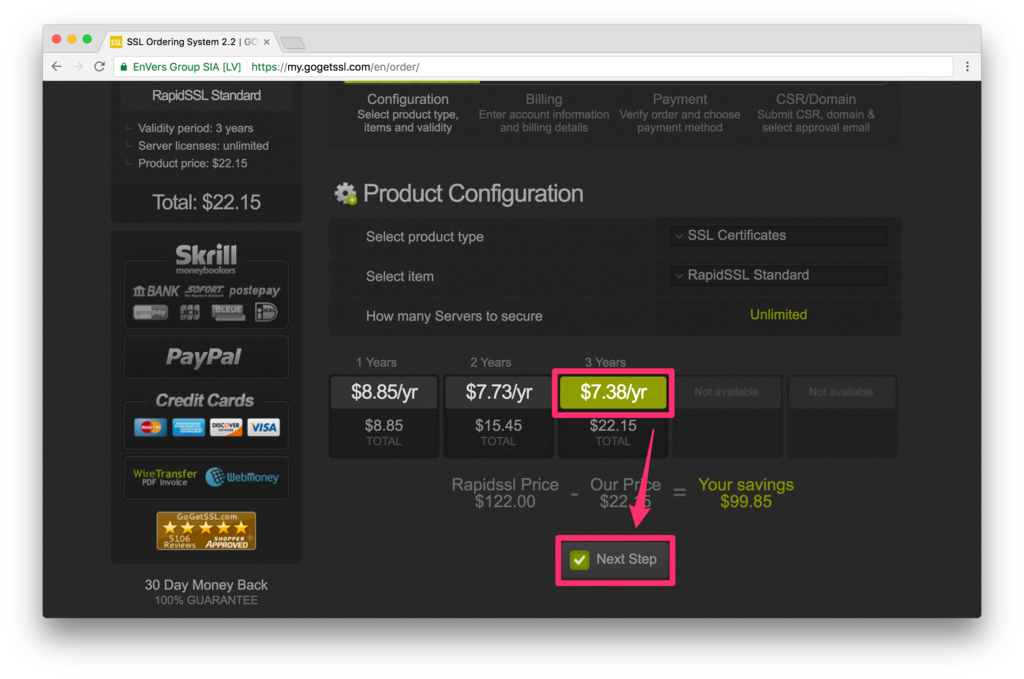
Task: Click the Total: $22.15 summary
Action: (206, 202)
